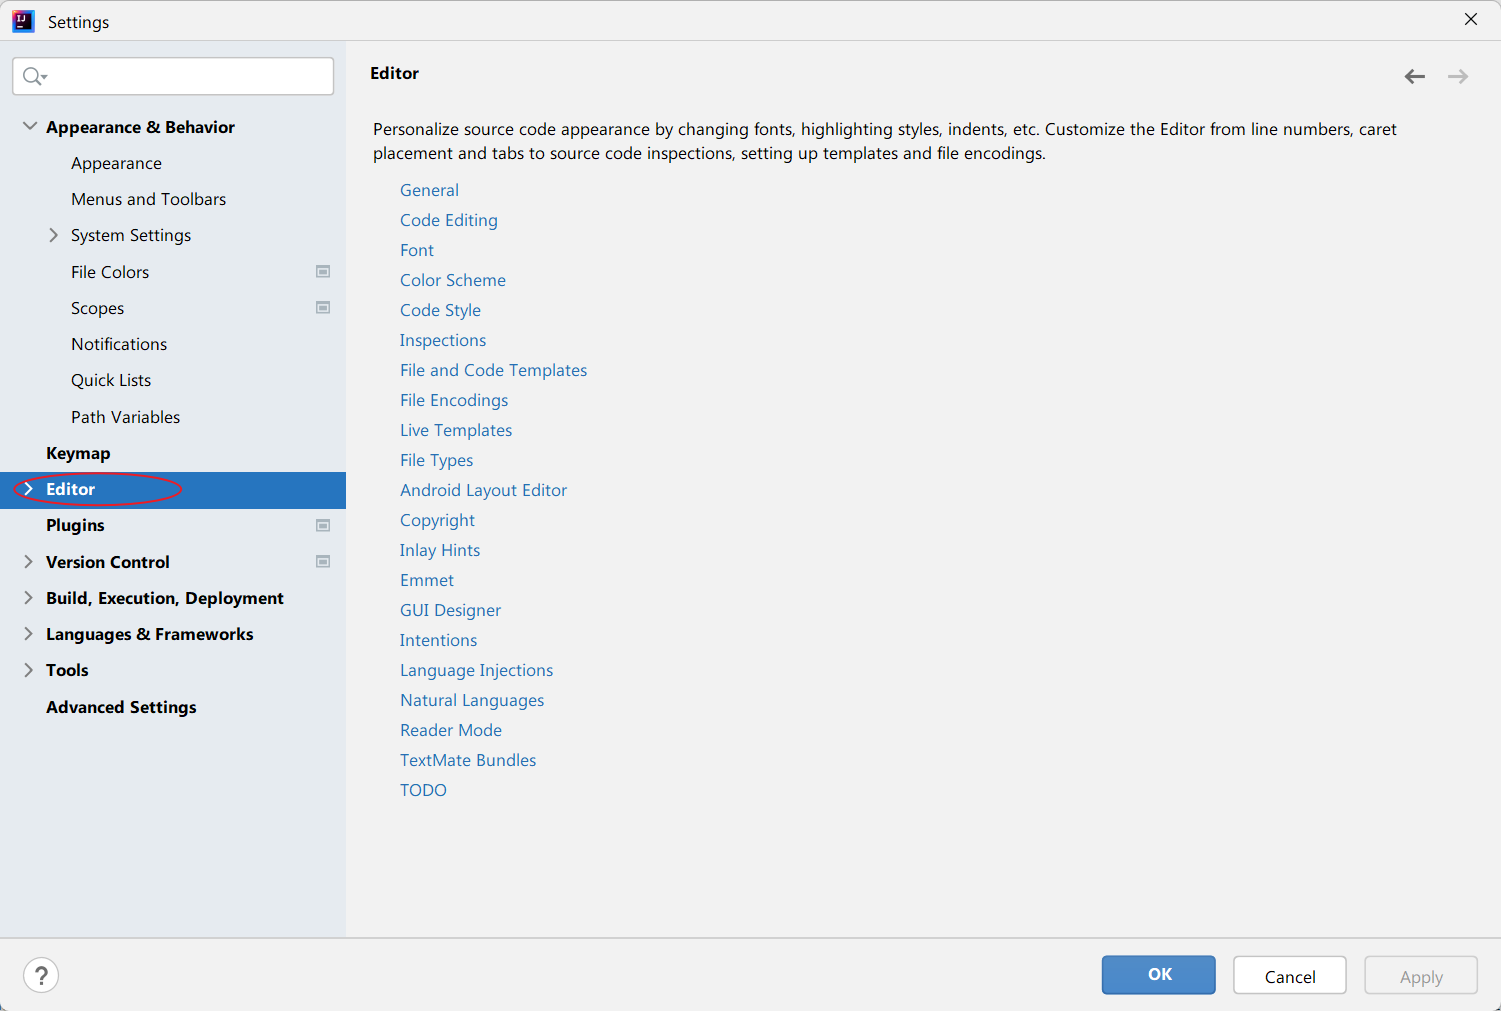Screen dimensions: 1501x1011
Task: Go back using the left arrow
Action: coord(1414,76)
